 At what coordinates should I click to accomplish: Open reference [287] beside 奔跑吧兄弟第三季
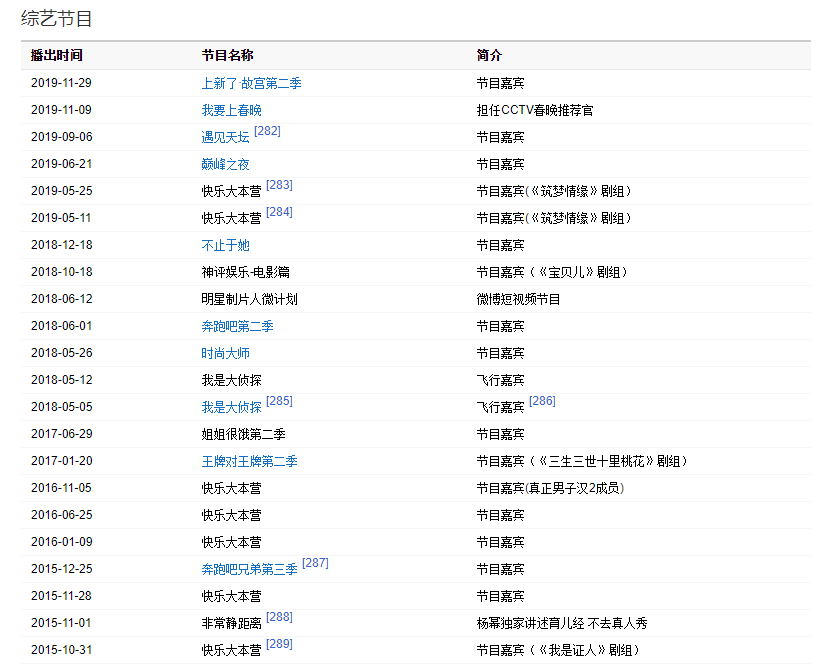[x=315, y=563]
